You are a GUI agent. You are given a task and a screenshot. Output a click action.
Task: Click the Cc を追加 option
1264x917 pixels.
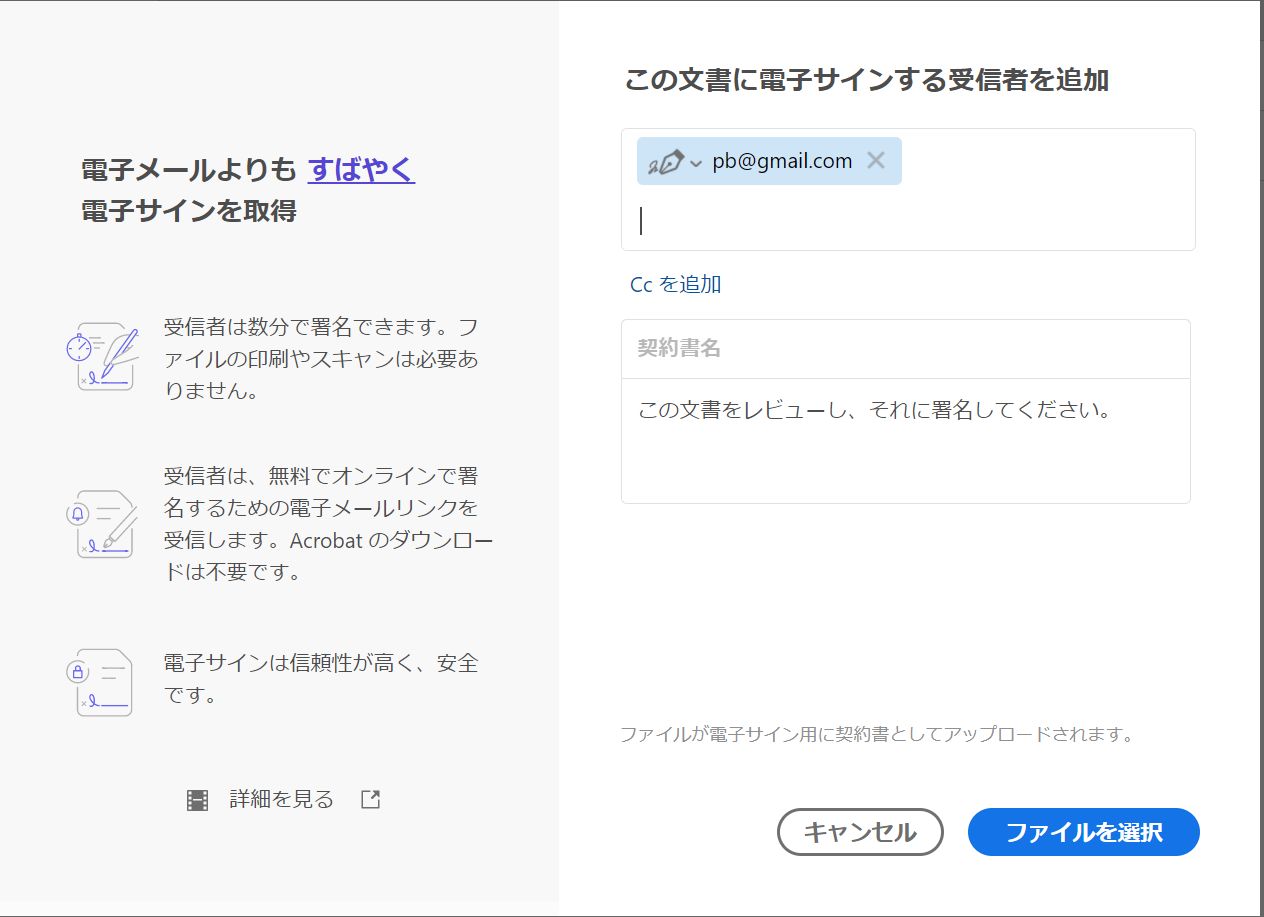click(672, 284)
